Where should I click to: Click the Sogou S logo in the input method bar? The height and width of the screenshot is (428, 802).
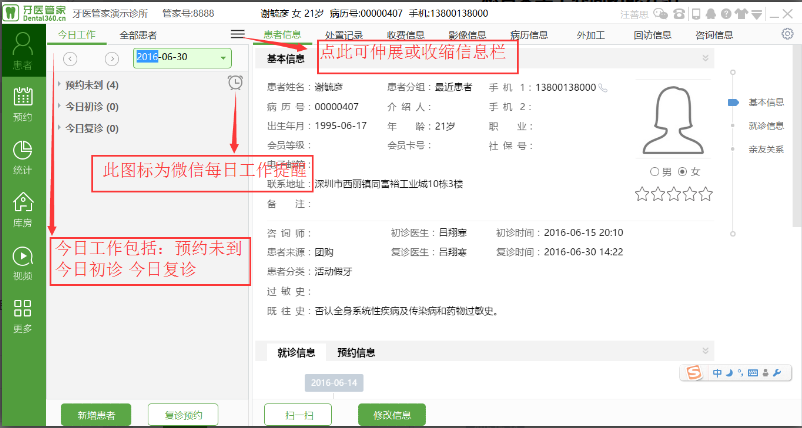(694, 373)
